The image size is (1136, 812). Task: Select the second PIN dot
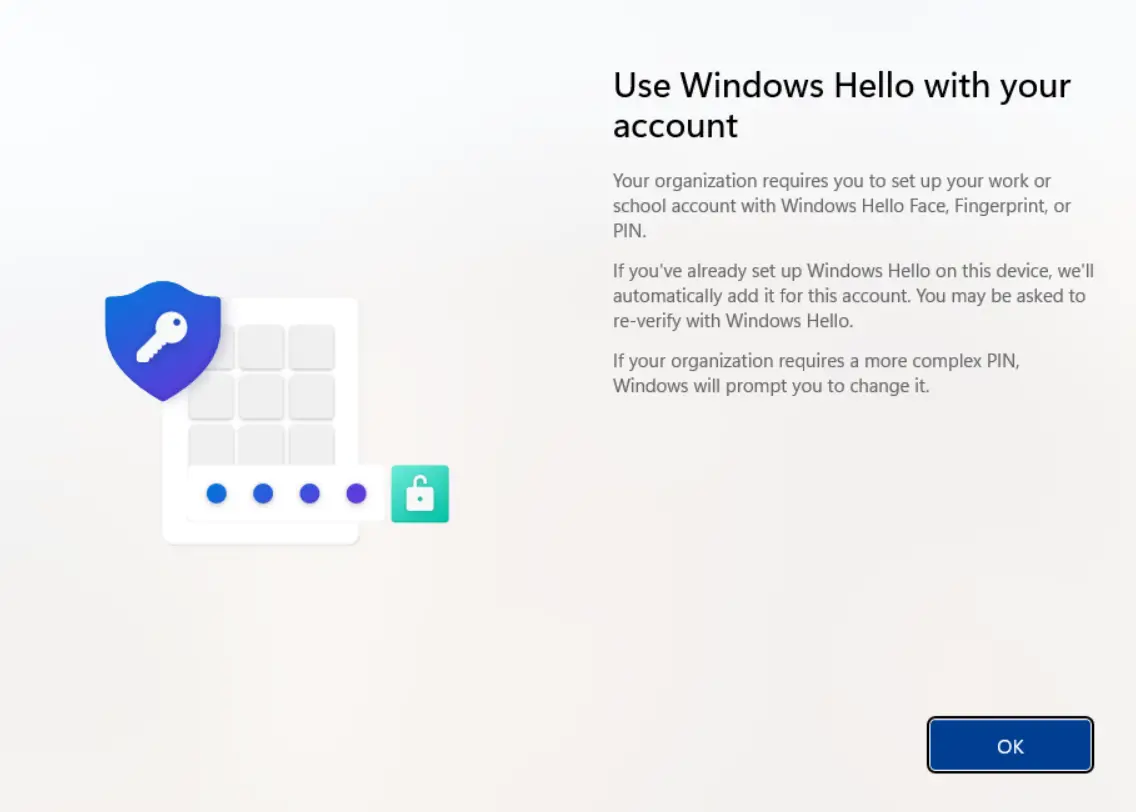(x=262, y=493)
